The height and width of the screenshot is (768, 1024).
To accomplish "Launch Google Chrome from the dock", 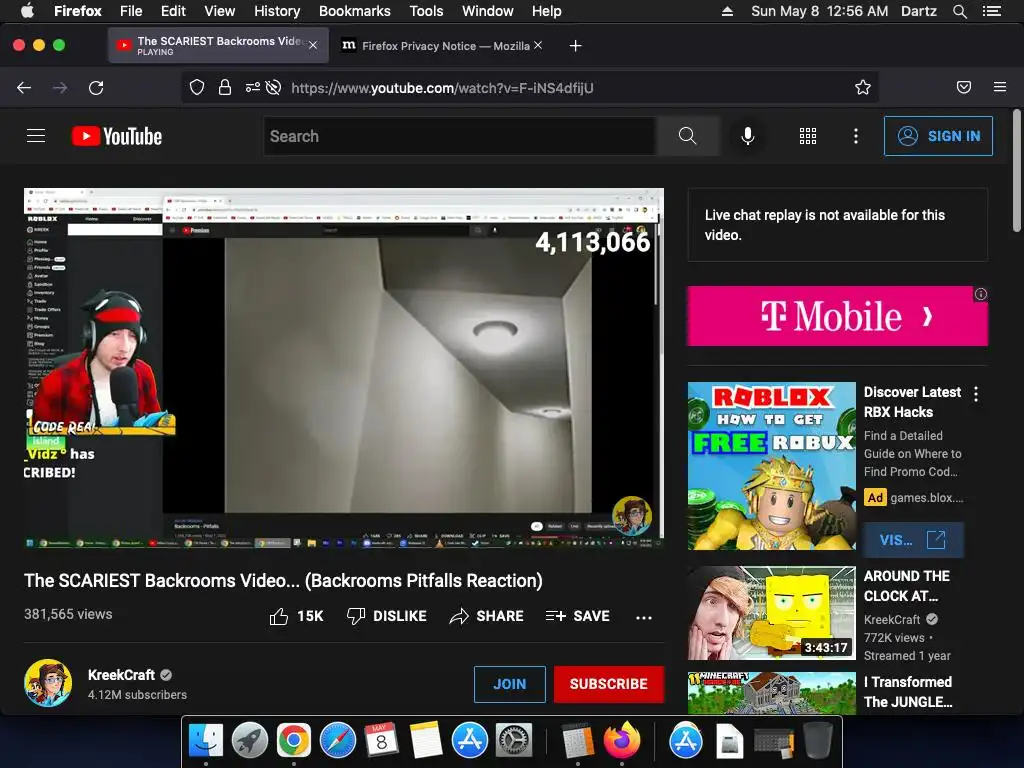I will click(293, 741).
